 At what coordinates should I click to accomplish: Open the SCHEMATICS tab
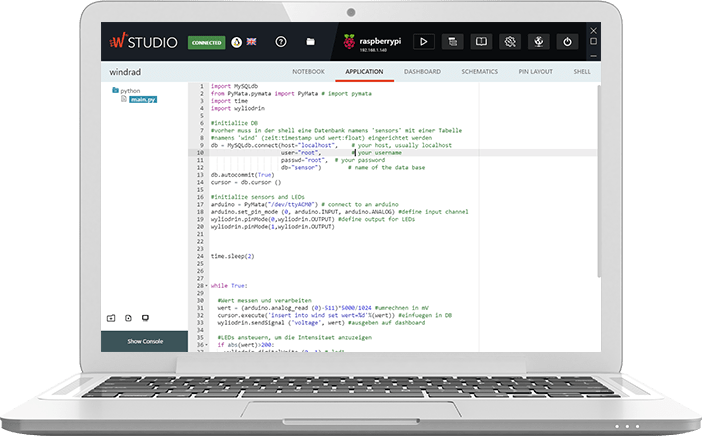[x=479, y=72]
